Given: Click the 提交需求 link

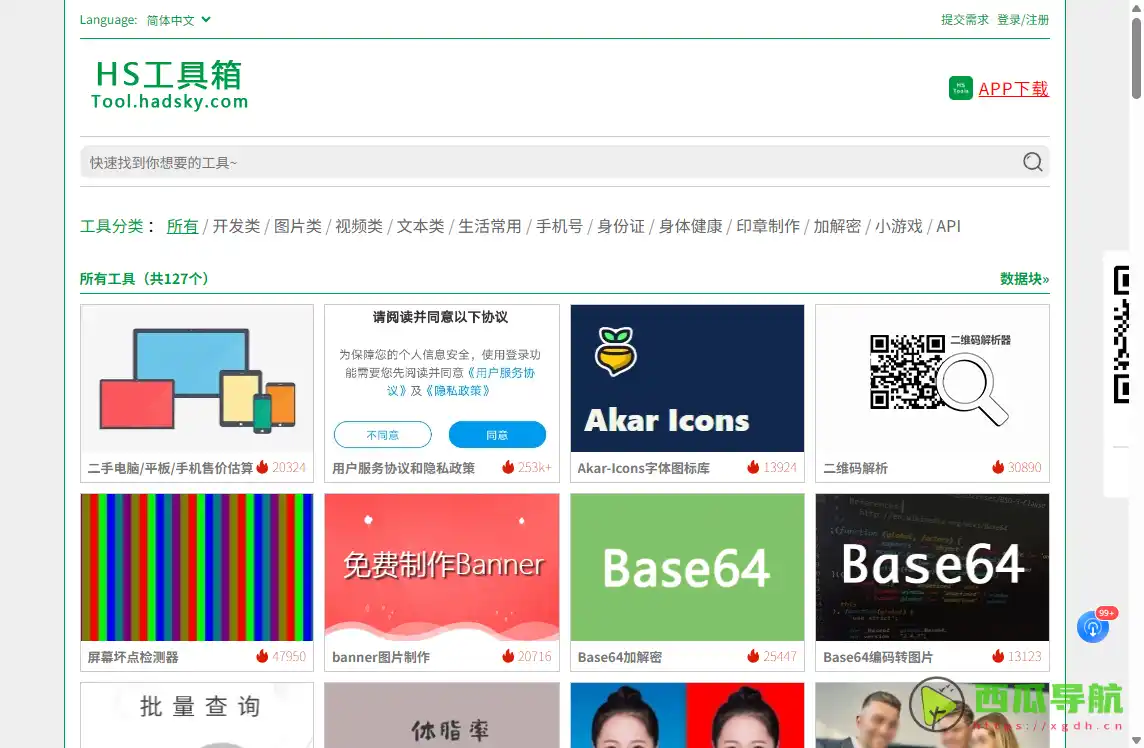Looking at the screenshot, I should pyautogui.click(x=965, y=20).
